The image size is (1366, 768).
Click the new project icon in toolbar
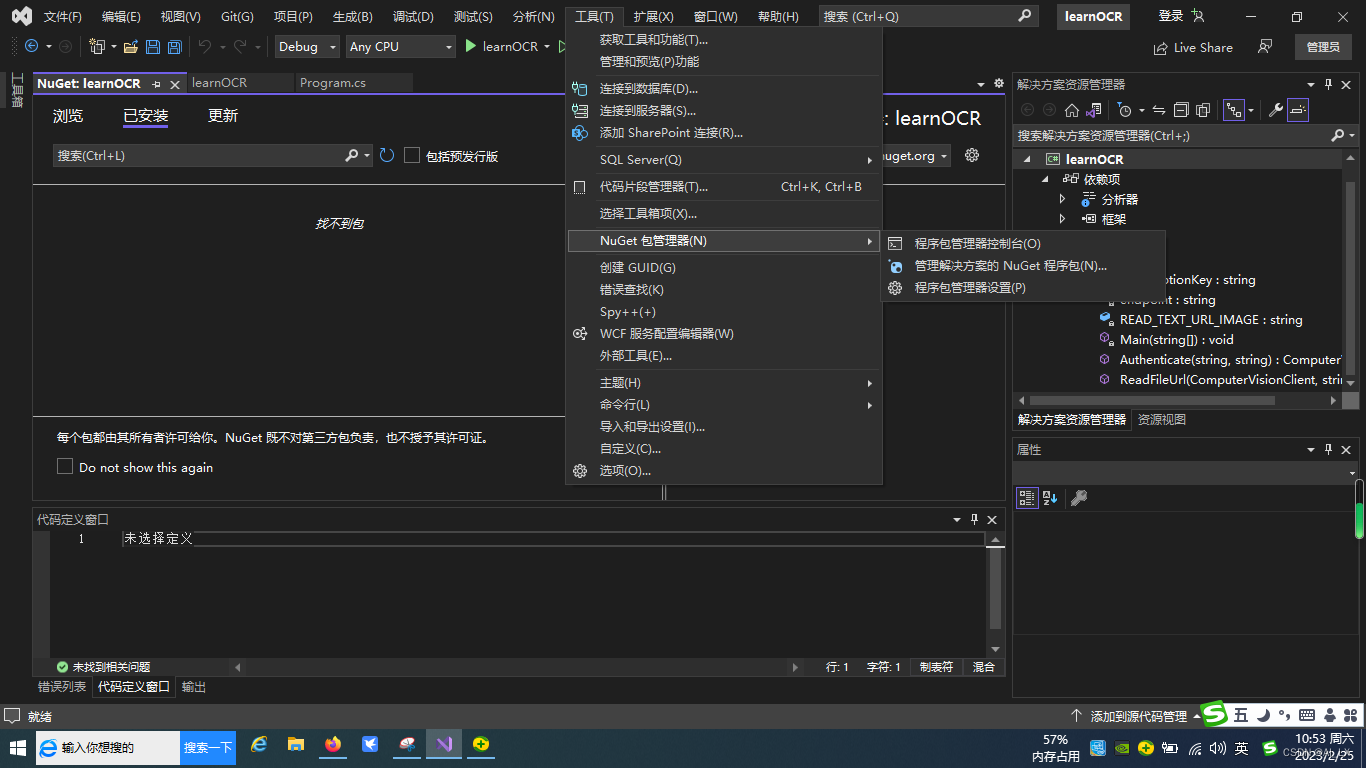pos(97,46)
